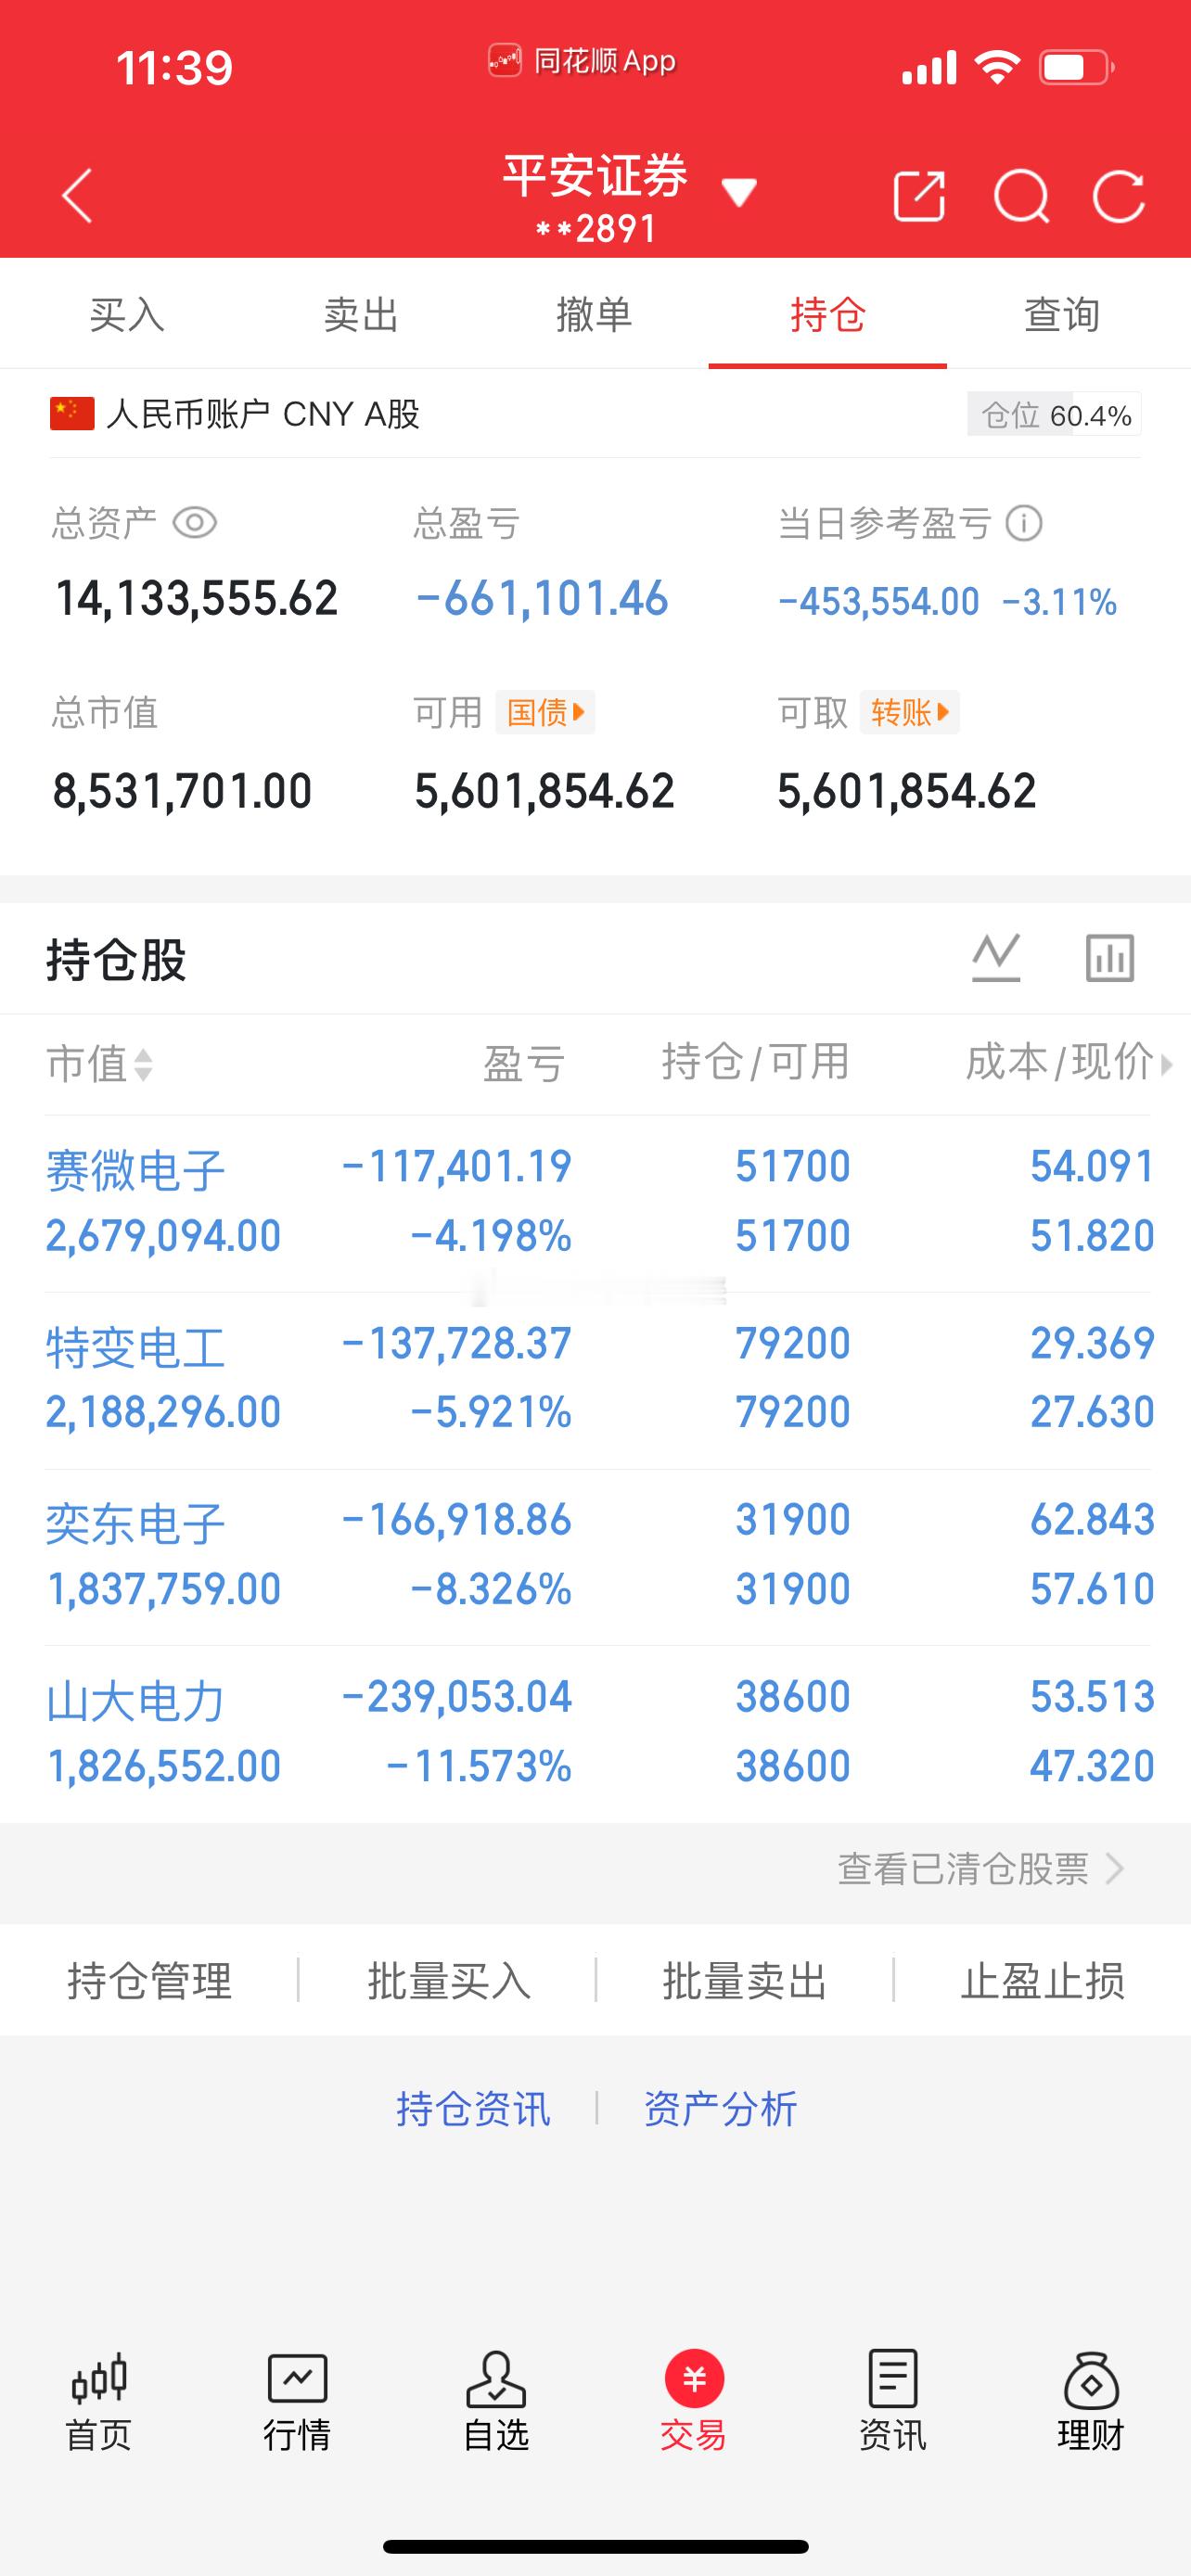The image size is (1191, 2576).
Task: Tap 奕东电子 cost price 62.843
Action: click(1093, 1519)
